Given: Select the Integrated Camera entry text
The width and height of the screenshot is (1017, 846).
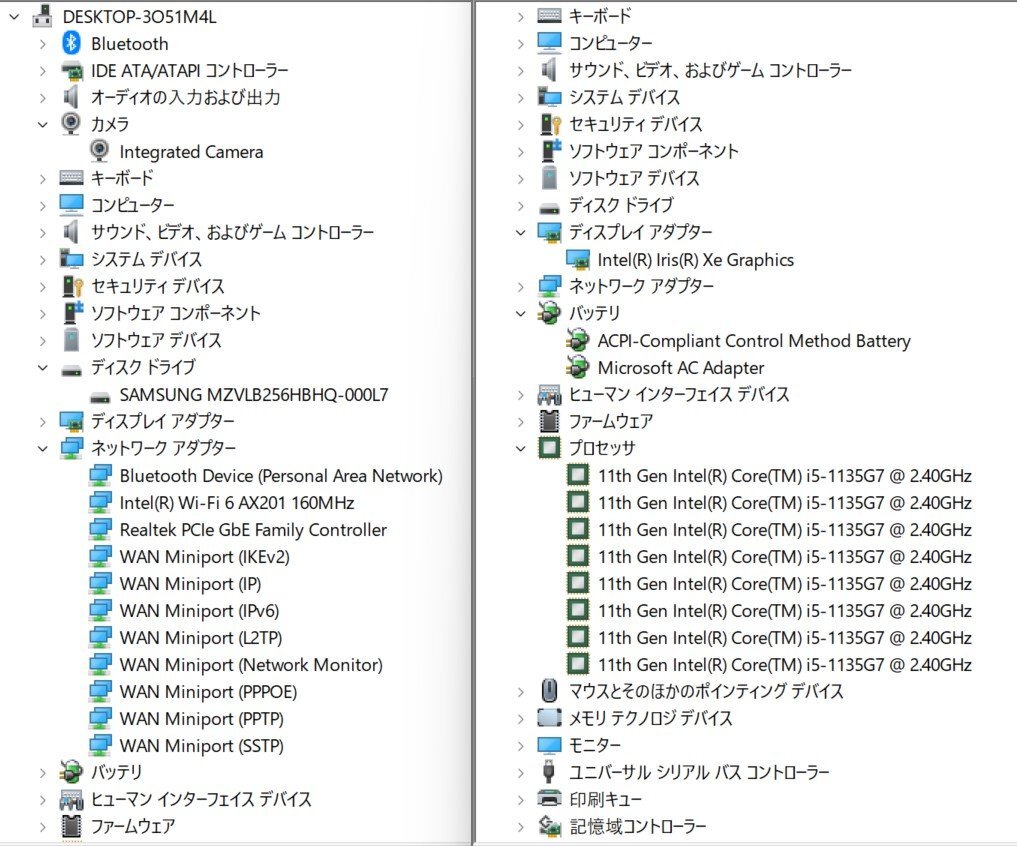Looking at the screenshot, I should (x=191, y=152).
